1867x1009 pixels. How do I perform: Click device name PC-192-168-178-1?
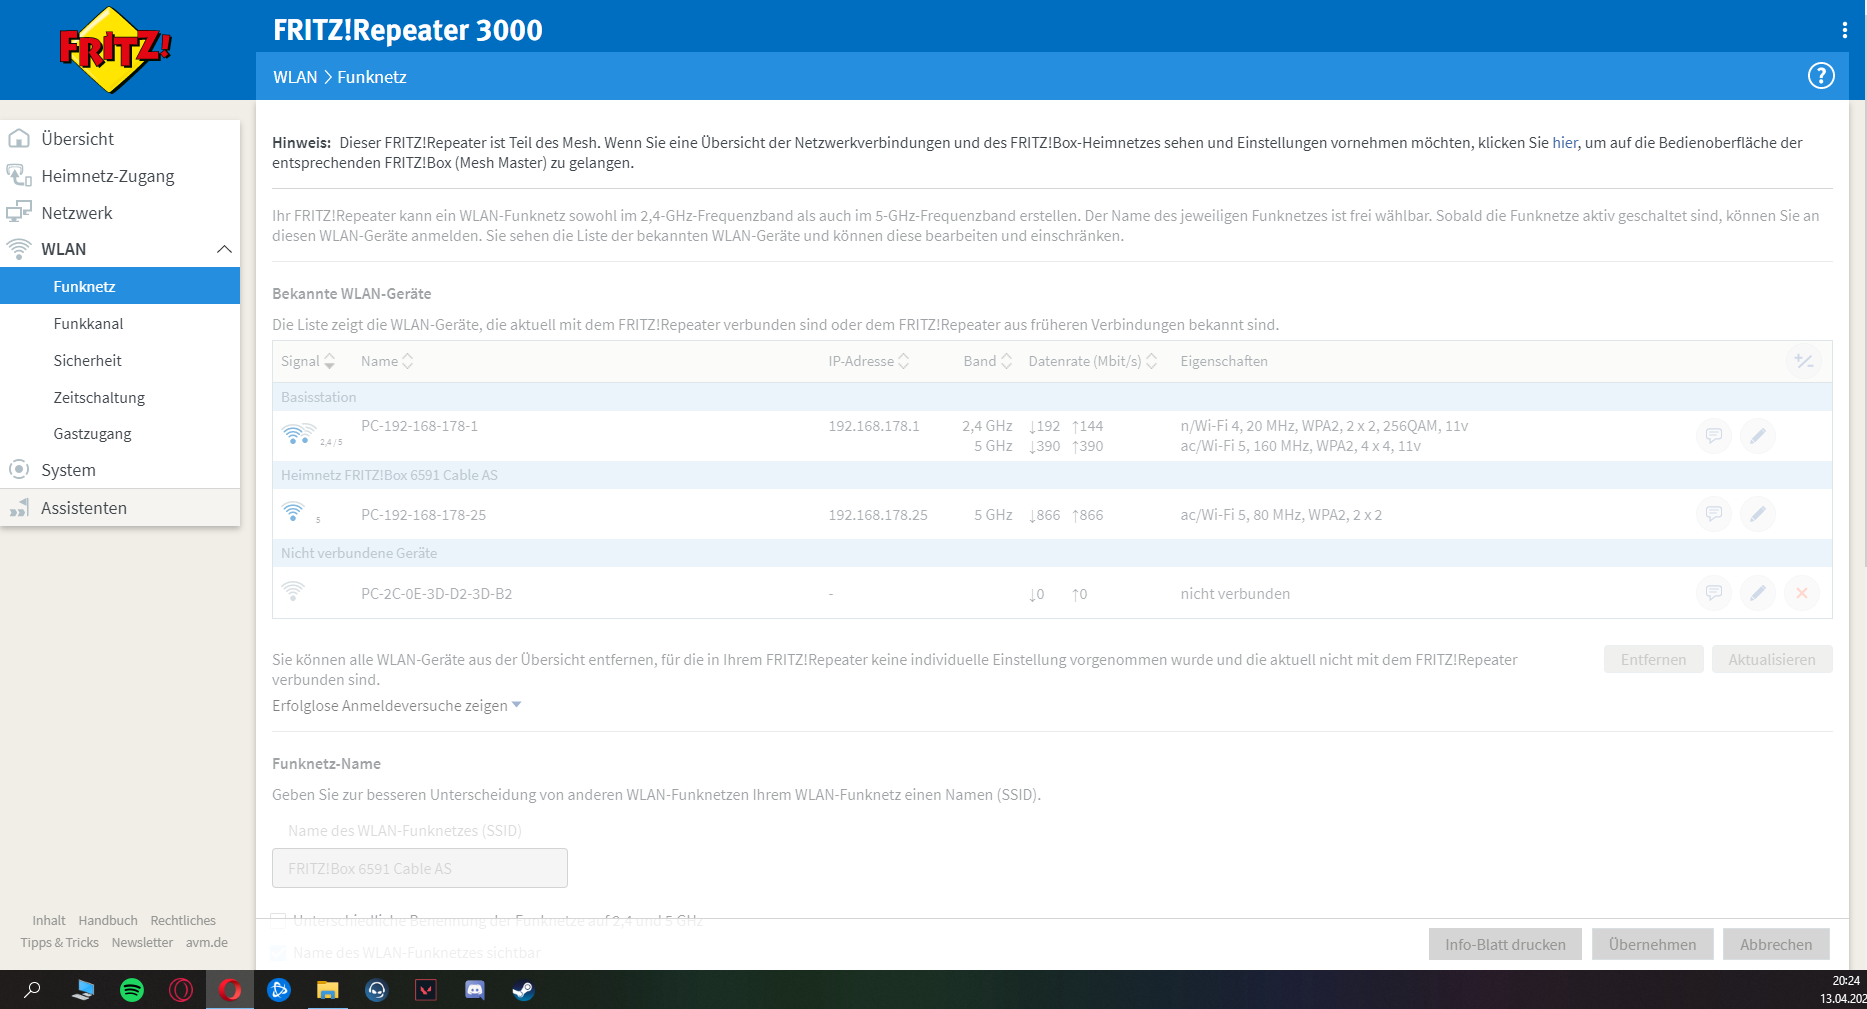(x=419, y=426)
